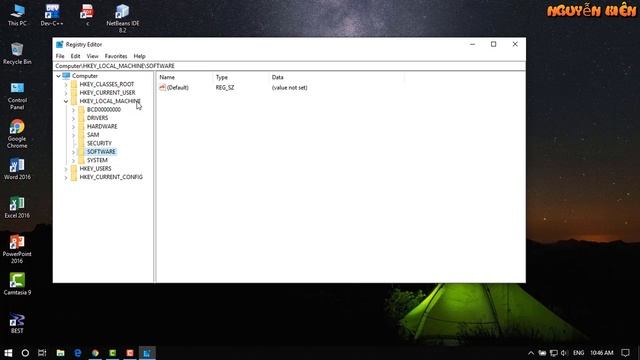Select the HKEY_USERS tree item label
The height and width of the screenshot is (360, 640).
[95, 168]
